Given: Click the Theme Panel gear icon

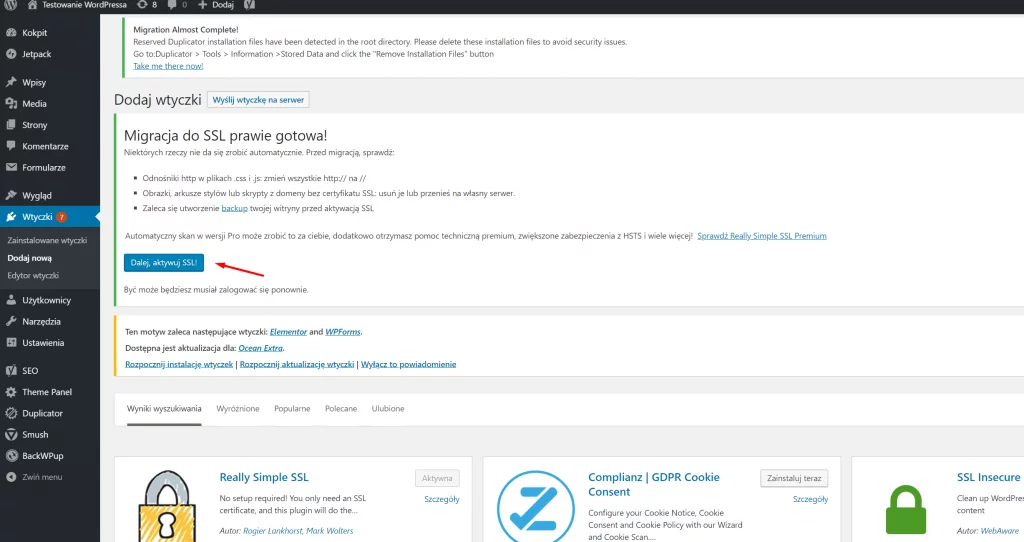Looking at the screenshot, I should click(x=11, y=392).
